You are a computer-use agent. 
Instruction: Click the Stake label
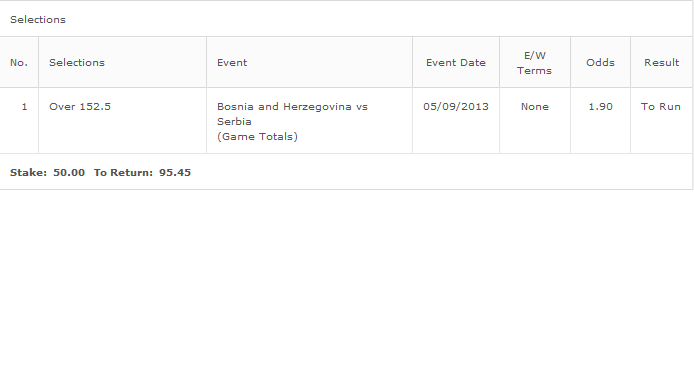(28, 172)
